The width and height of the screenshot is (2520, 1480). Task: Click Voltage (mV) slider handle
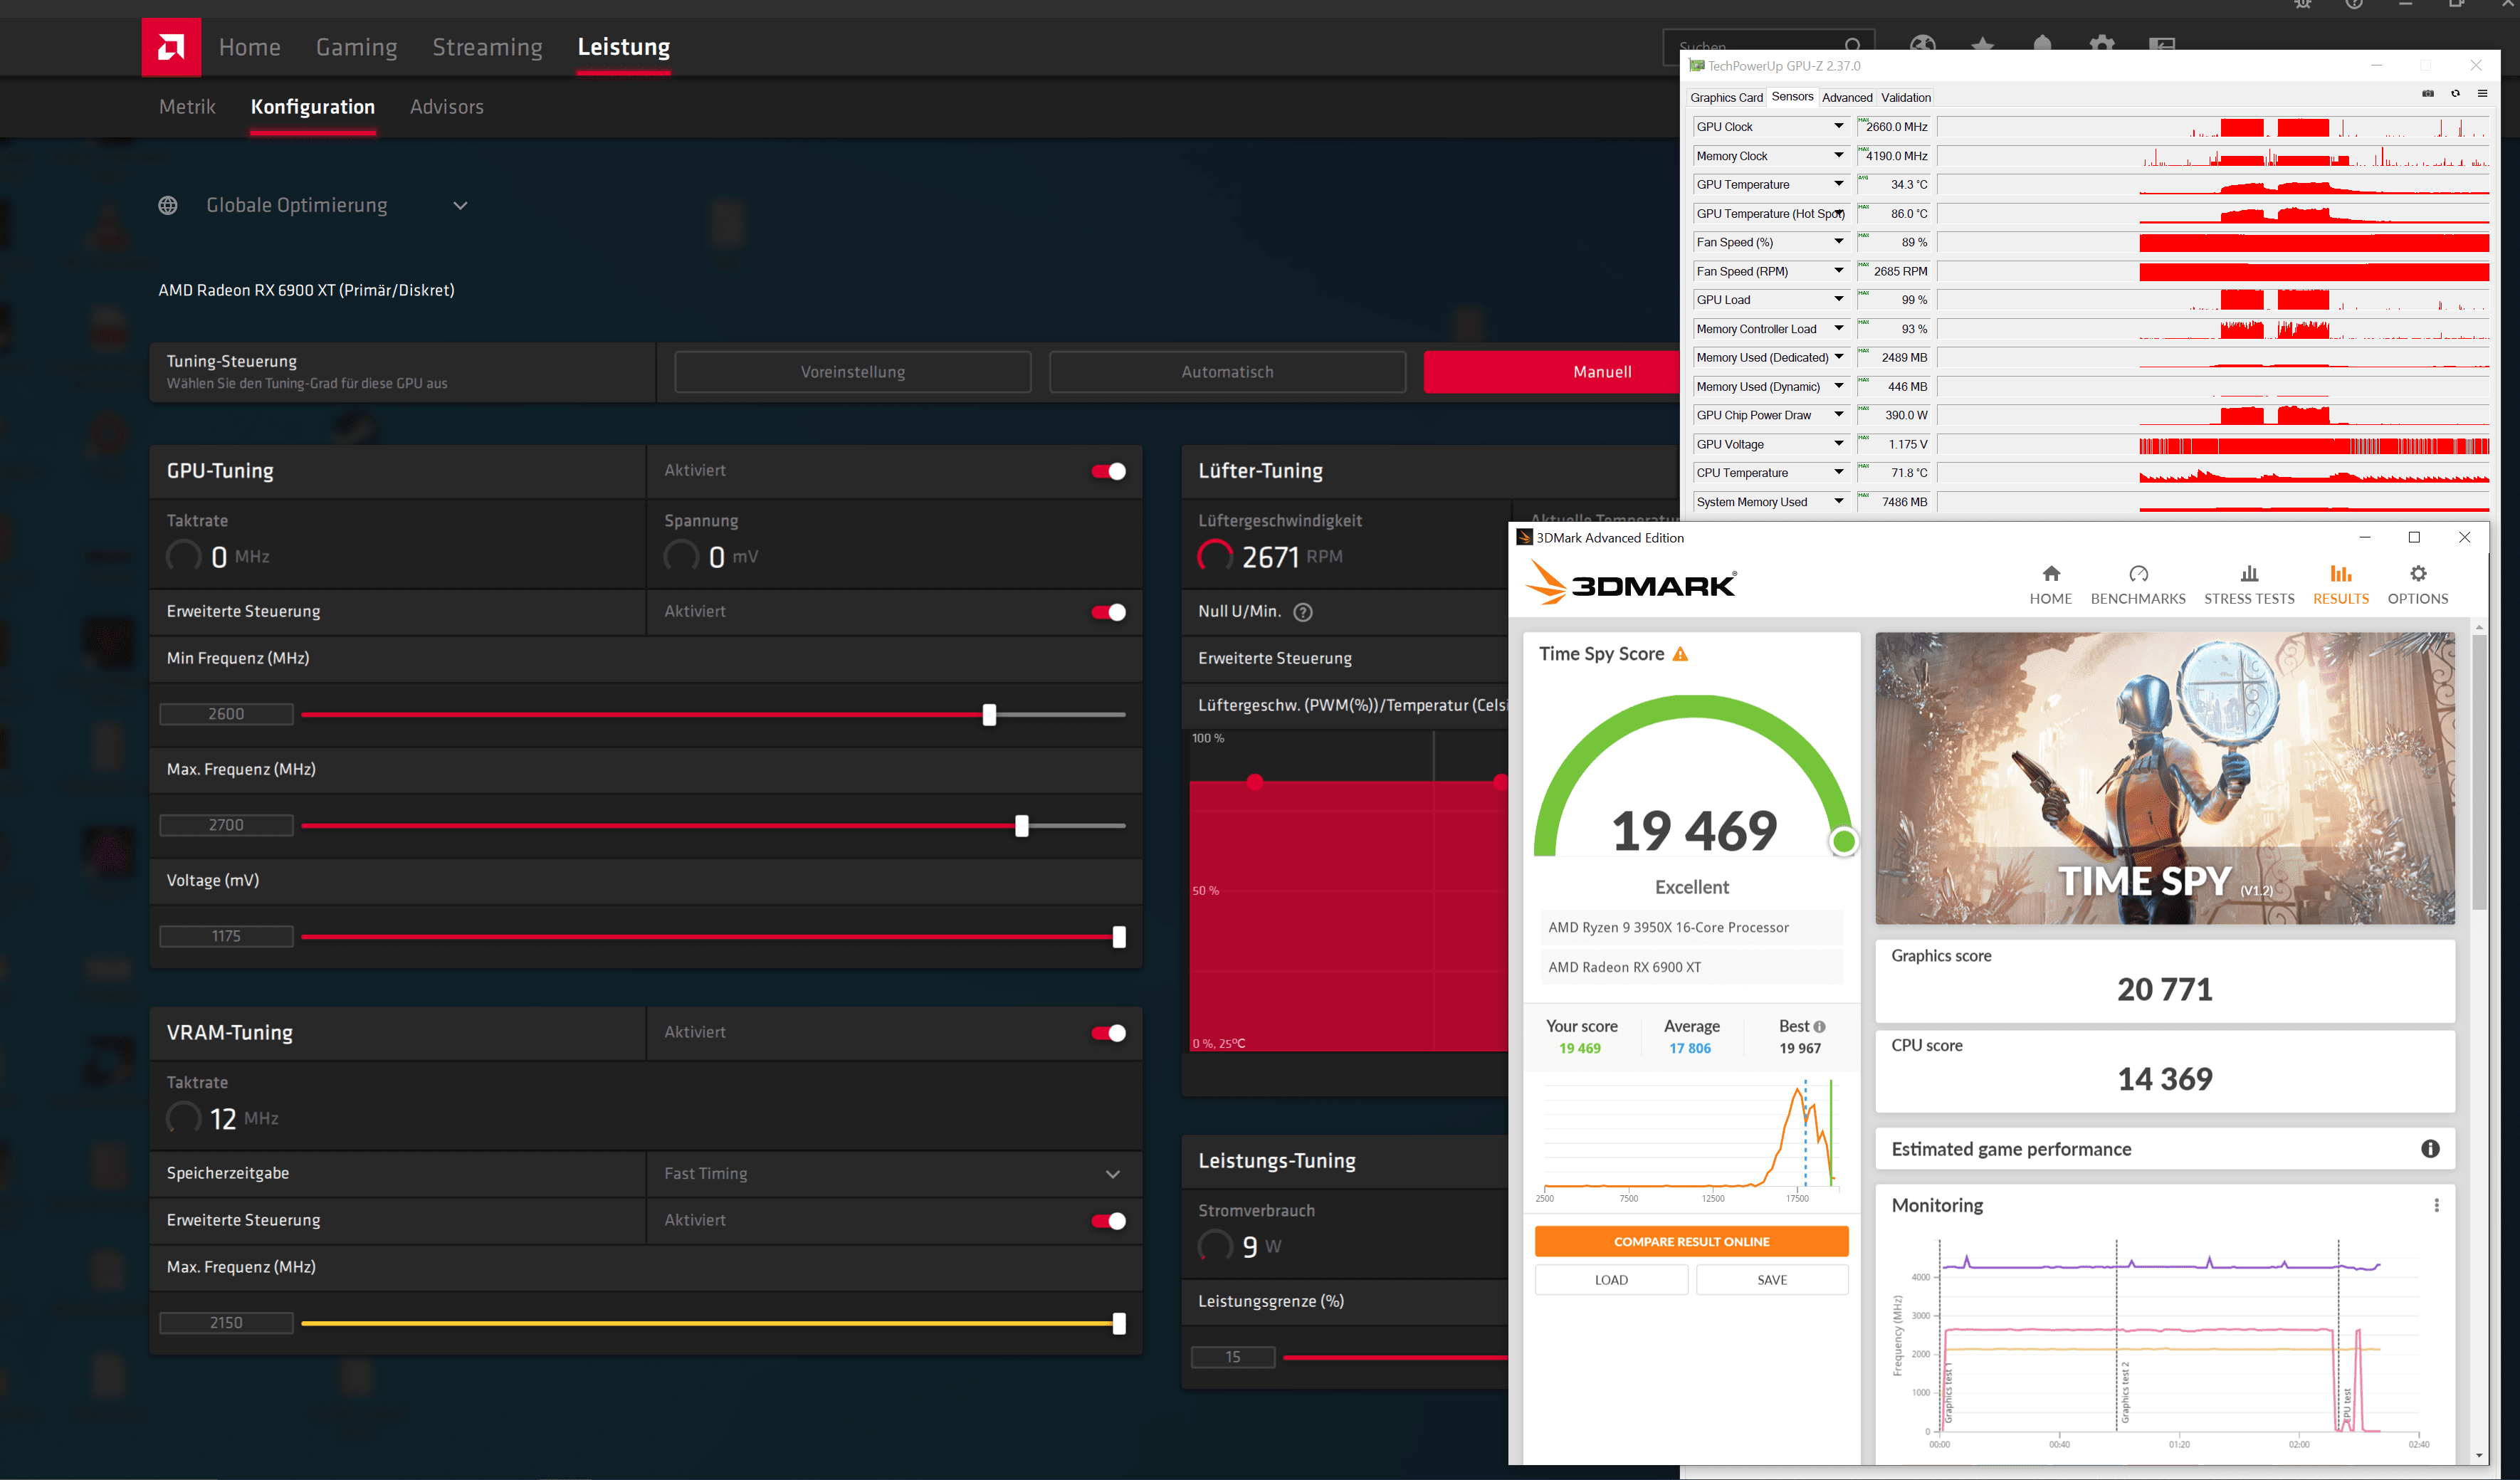[x=1119, y=937]
